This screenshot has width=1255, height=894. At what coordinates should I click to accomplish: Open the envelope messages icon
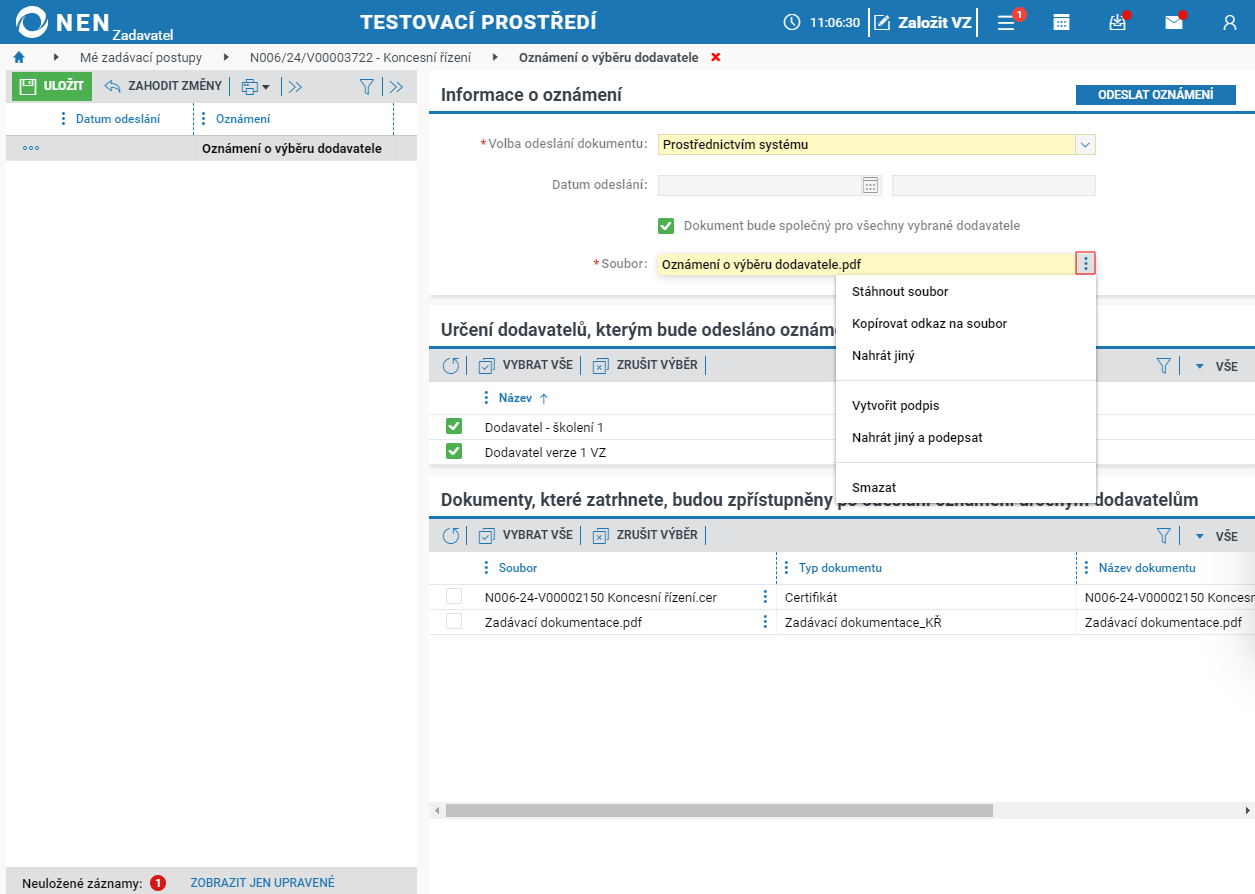[1174, 22]
